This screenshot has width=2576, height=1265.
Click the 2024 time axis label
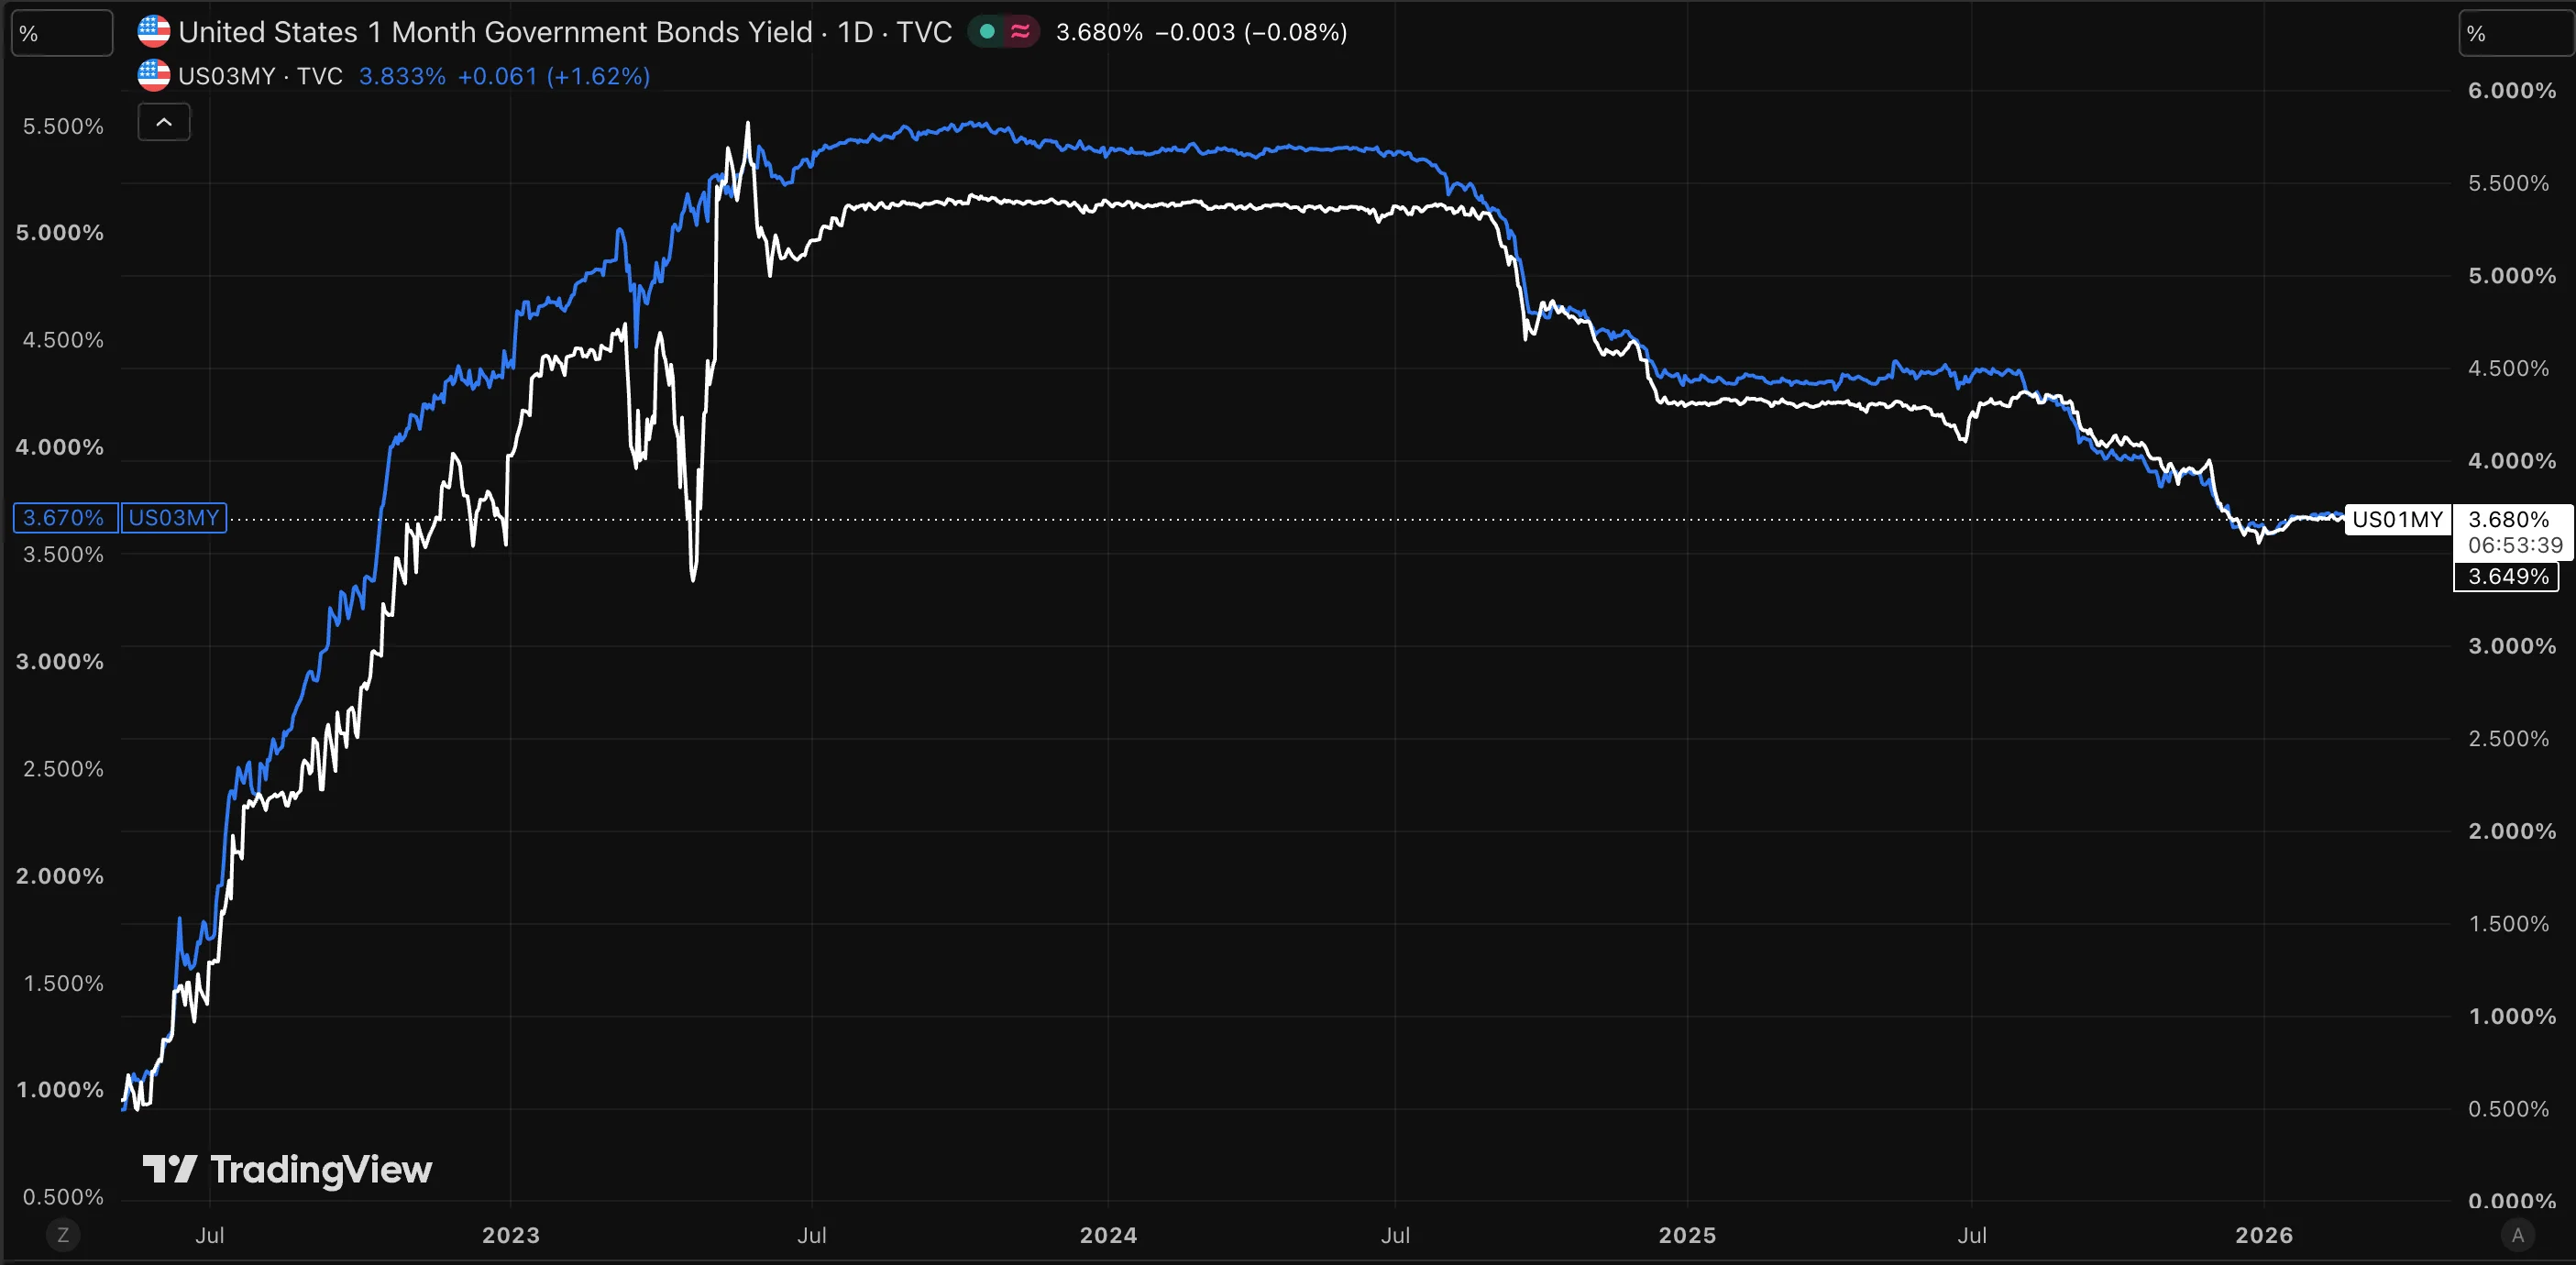tap(1108, 1235)
